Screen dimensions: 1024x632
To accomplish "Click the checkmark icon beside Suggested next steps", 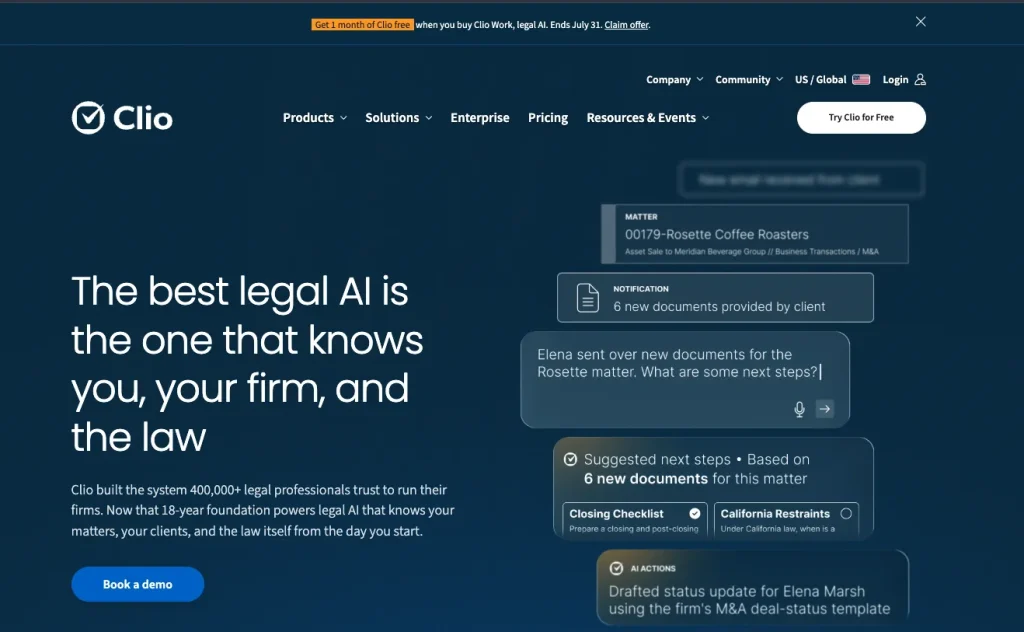I will click(x=570, y=460).
